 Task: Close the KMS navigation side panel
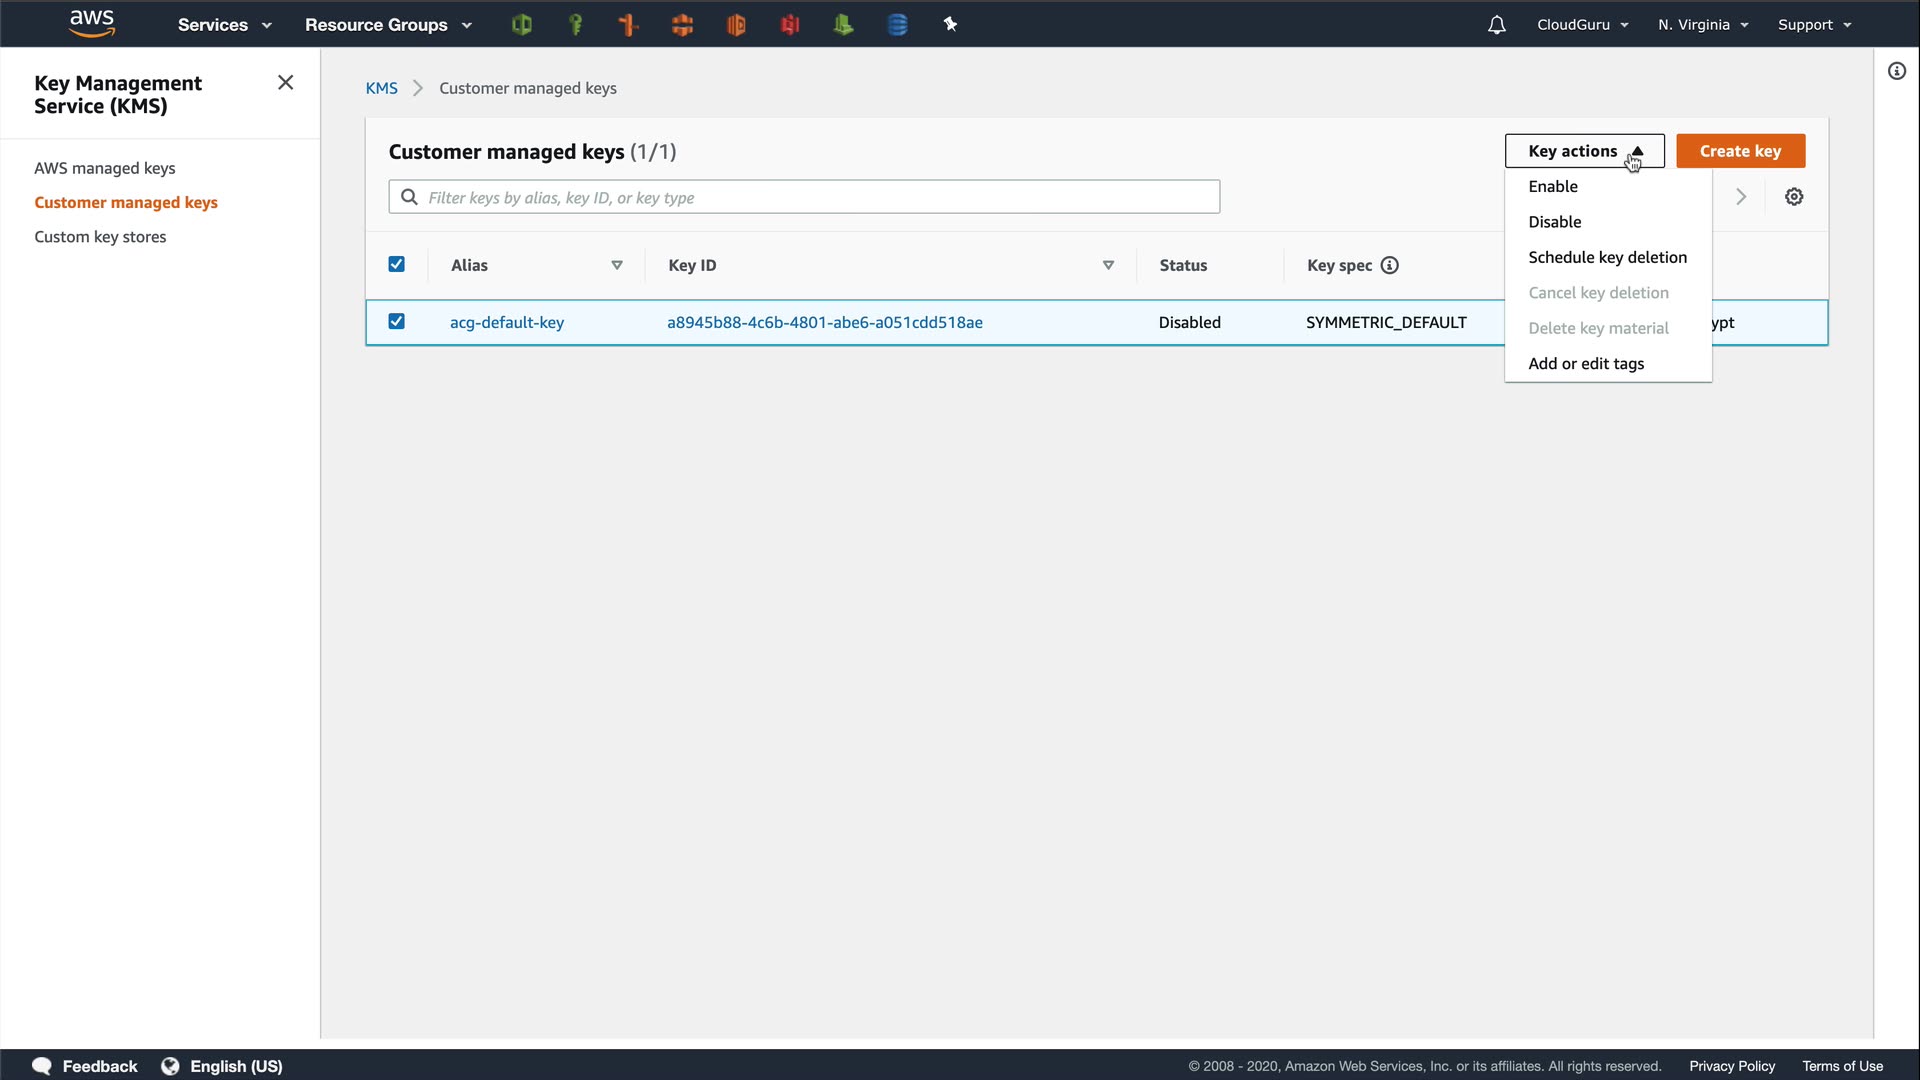click(285, 83)
